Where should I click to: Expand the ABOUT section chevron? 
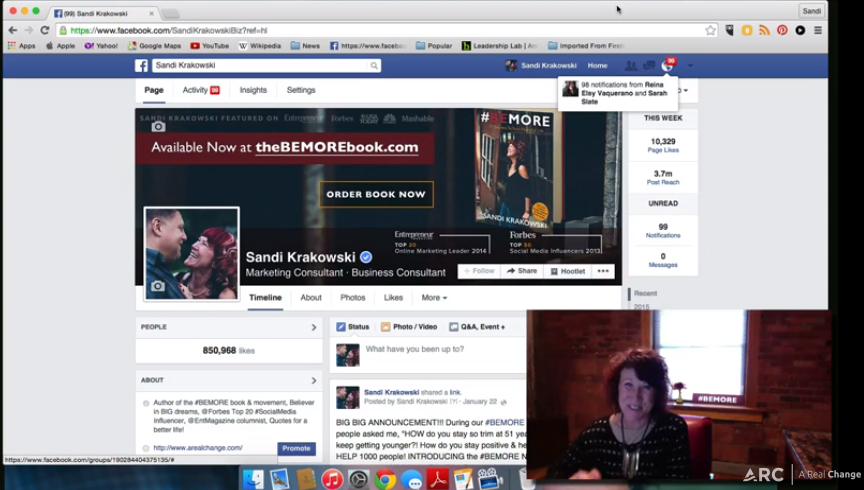pos(314,380)
